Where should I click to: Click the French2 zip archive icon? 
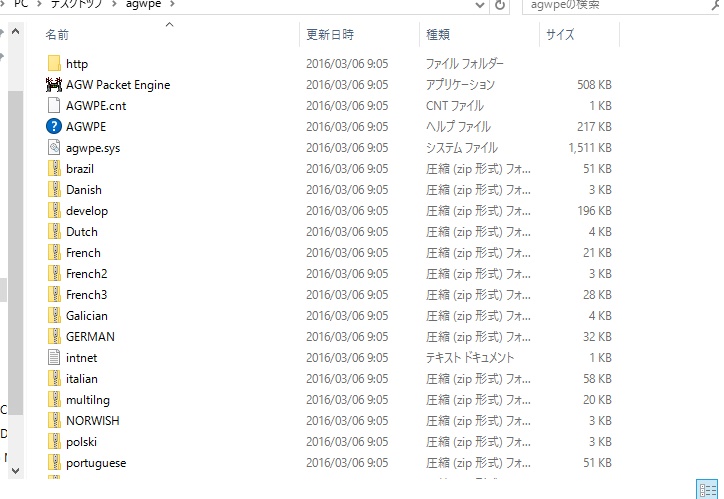tap(54, 274)
